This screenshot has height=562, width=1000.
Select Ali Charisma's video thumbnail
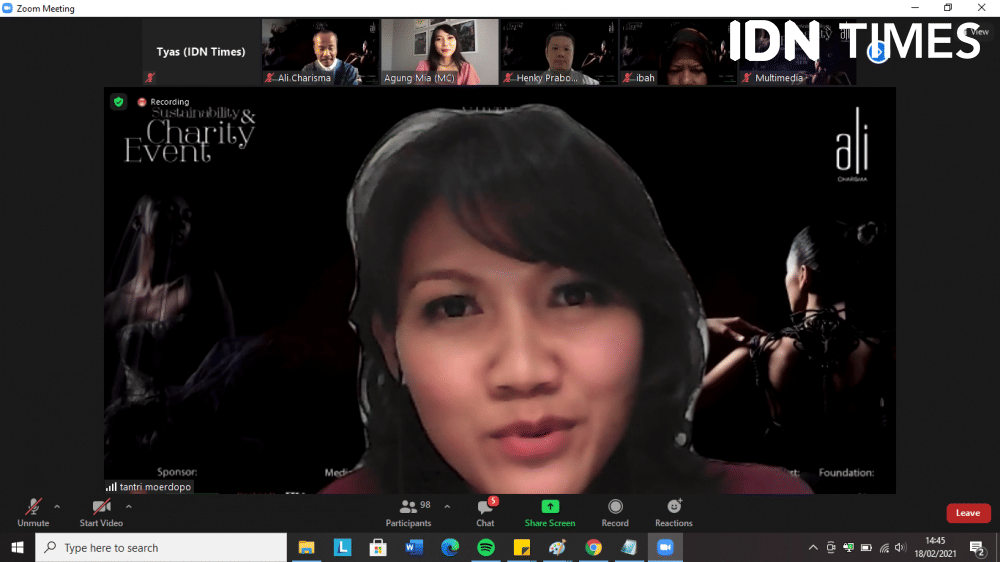[x=320, y=51]
